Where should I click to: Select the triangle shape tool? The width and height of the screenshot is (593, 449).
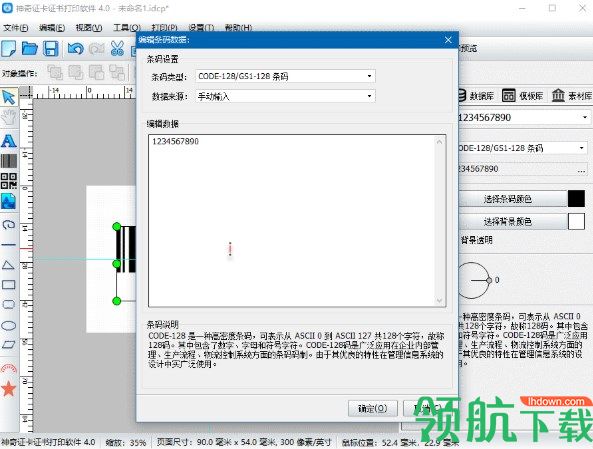9,265
